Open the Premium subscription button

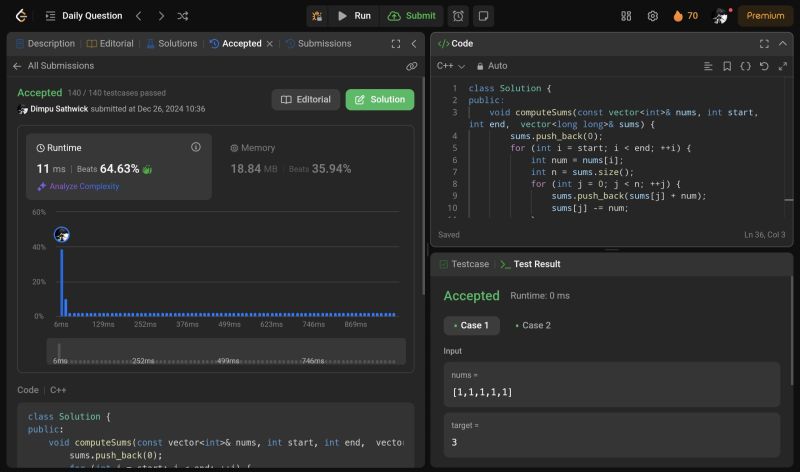[765, 16]
